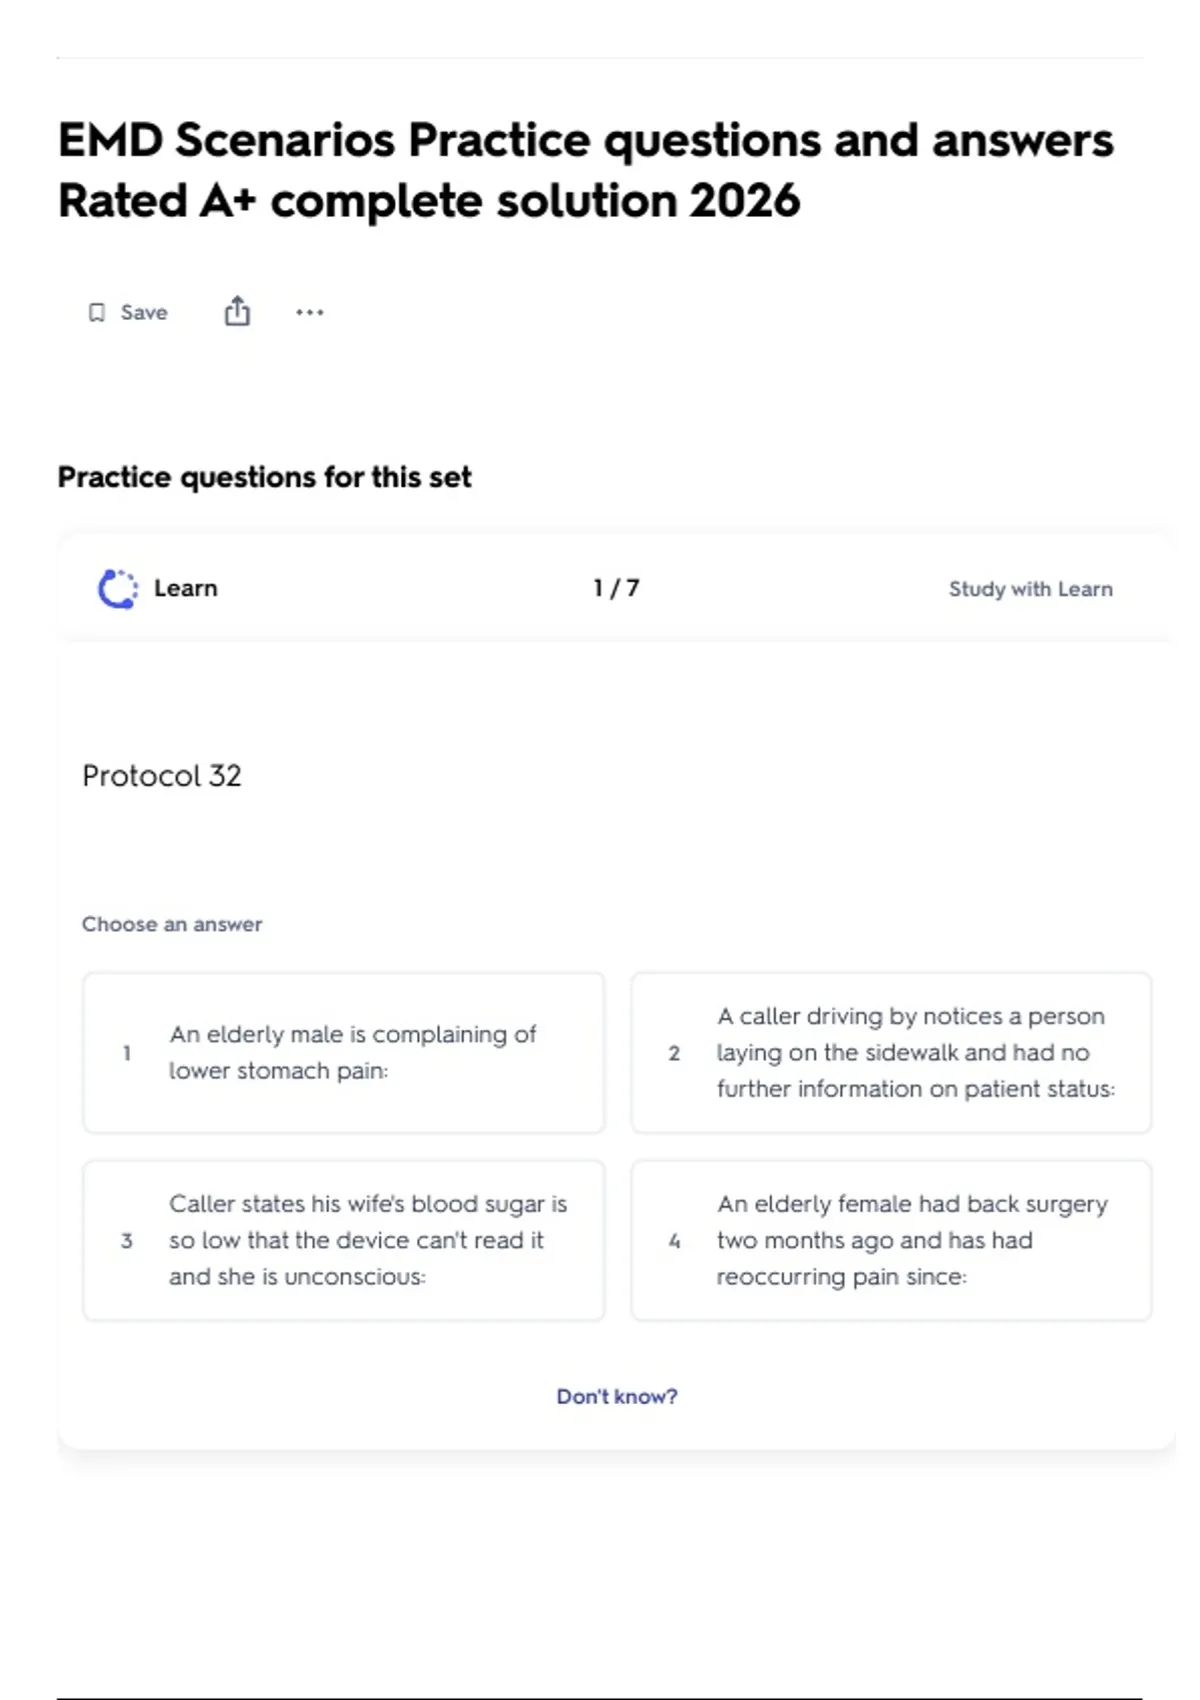Click the Learn mode circular icon

pyautogui.click(x=118, y=589)
